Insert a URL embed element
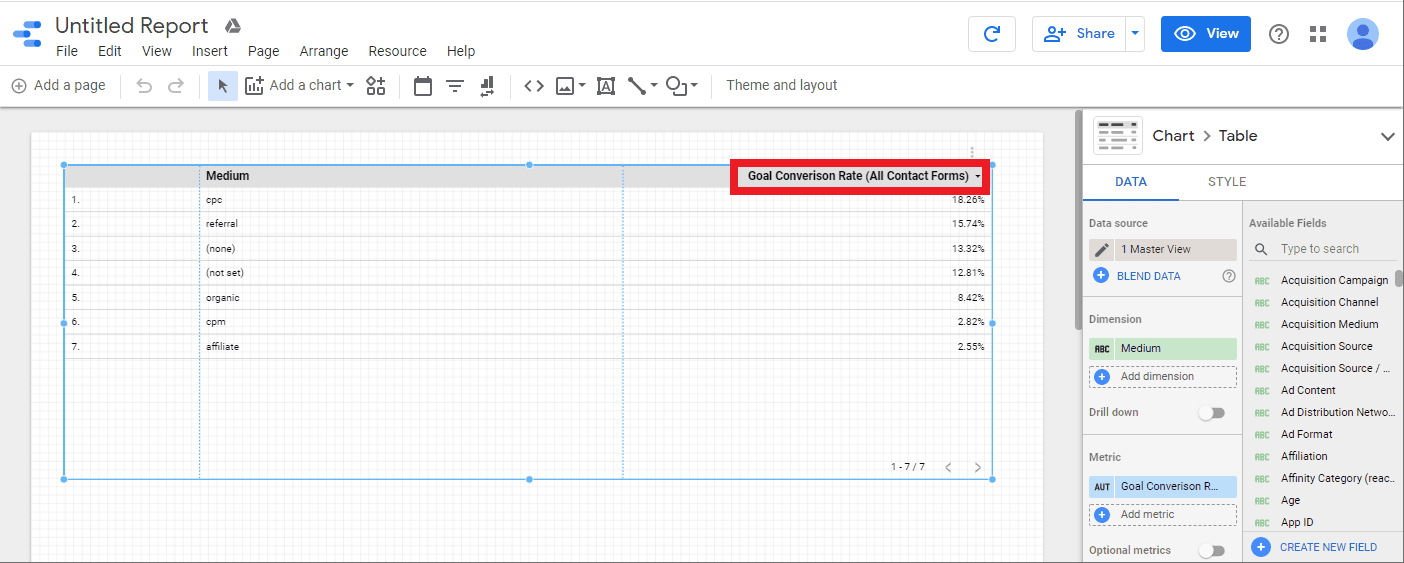The image size is (1404, 563). [534, 86]
